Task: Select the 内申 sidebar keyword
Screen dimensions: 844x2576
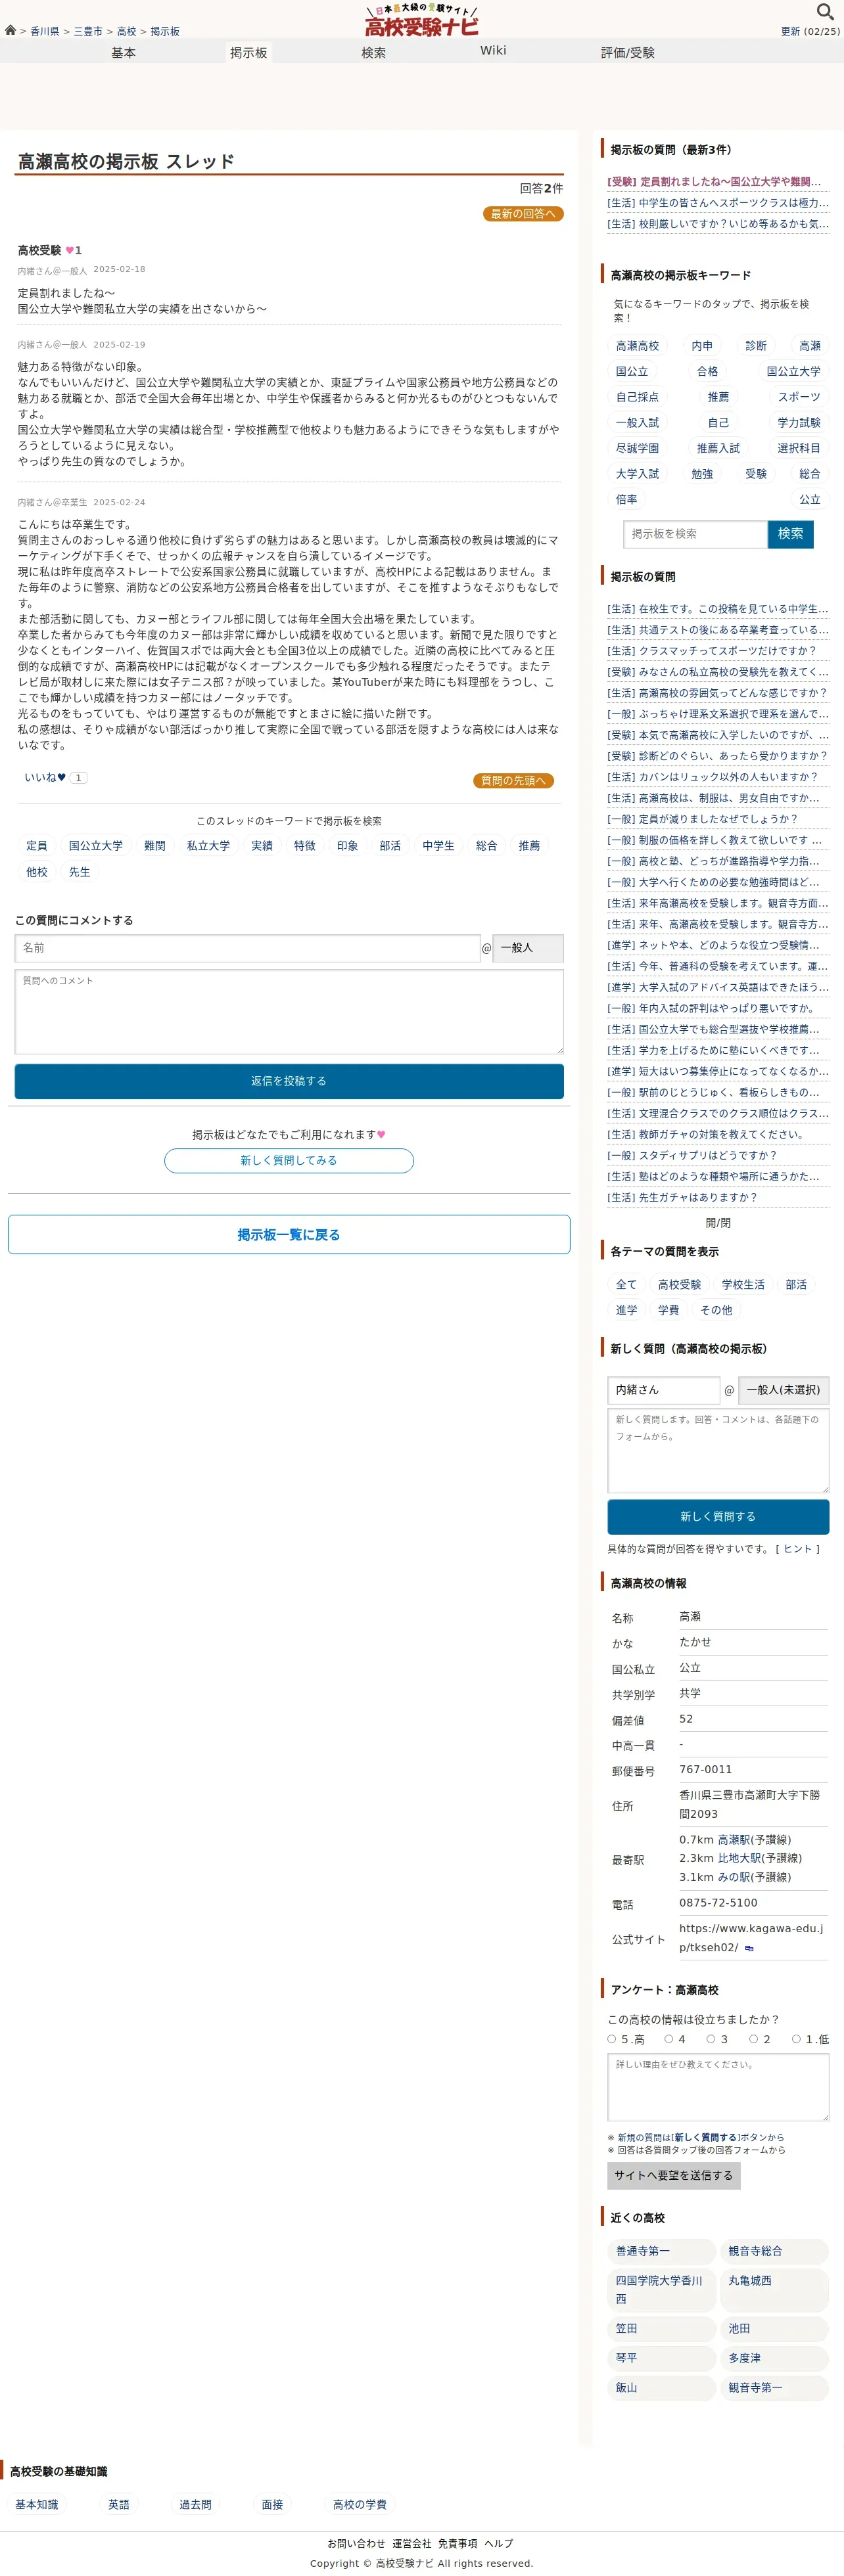Action: click(702, 346)
